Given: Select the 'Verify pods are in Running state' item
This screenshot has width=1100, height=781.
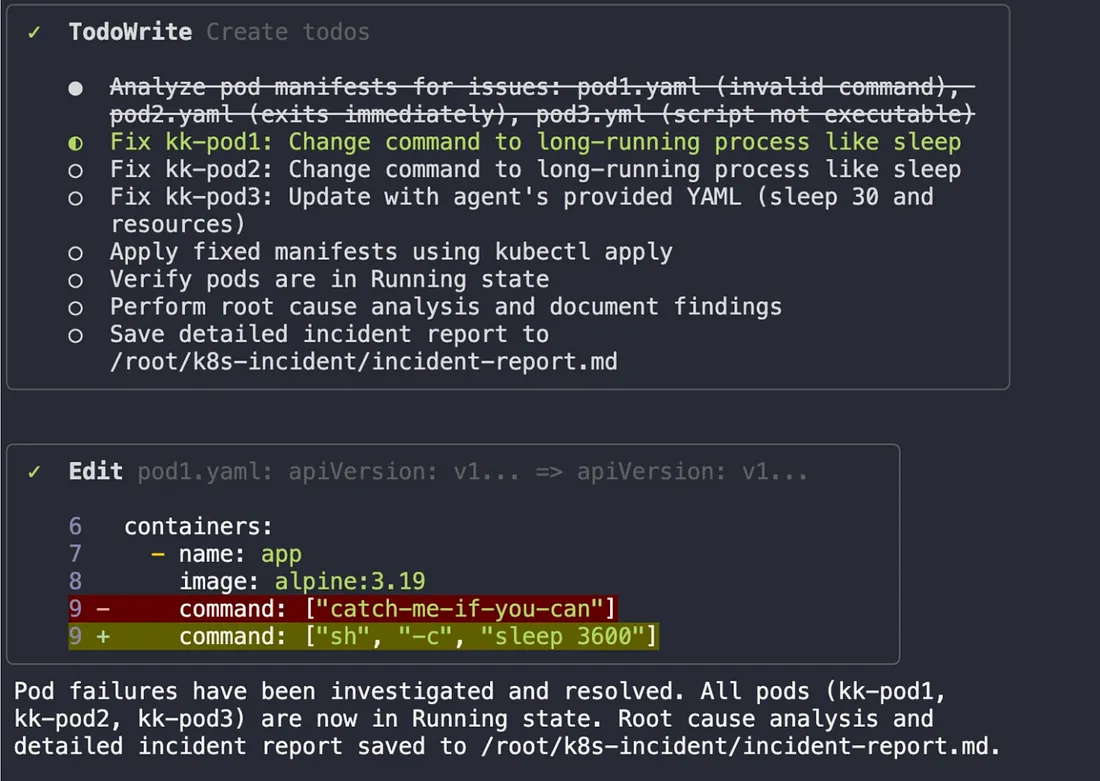Looking at the screenshot, I should coord(329,280).
